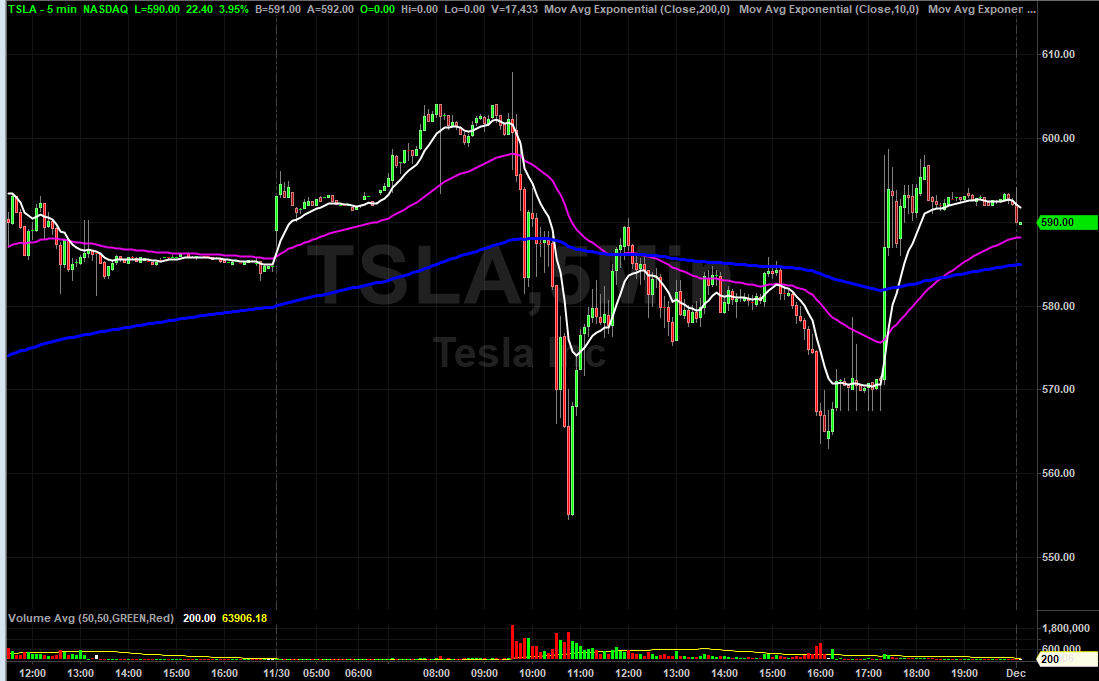Click the highlighted 590.00 current price tag
Screen dimensions: 1099x681
[1056, 222]
